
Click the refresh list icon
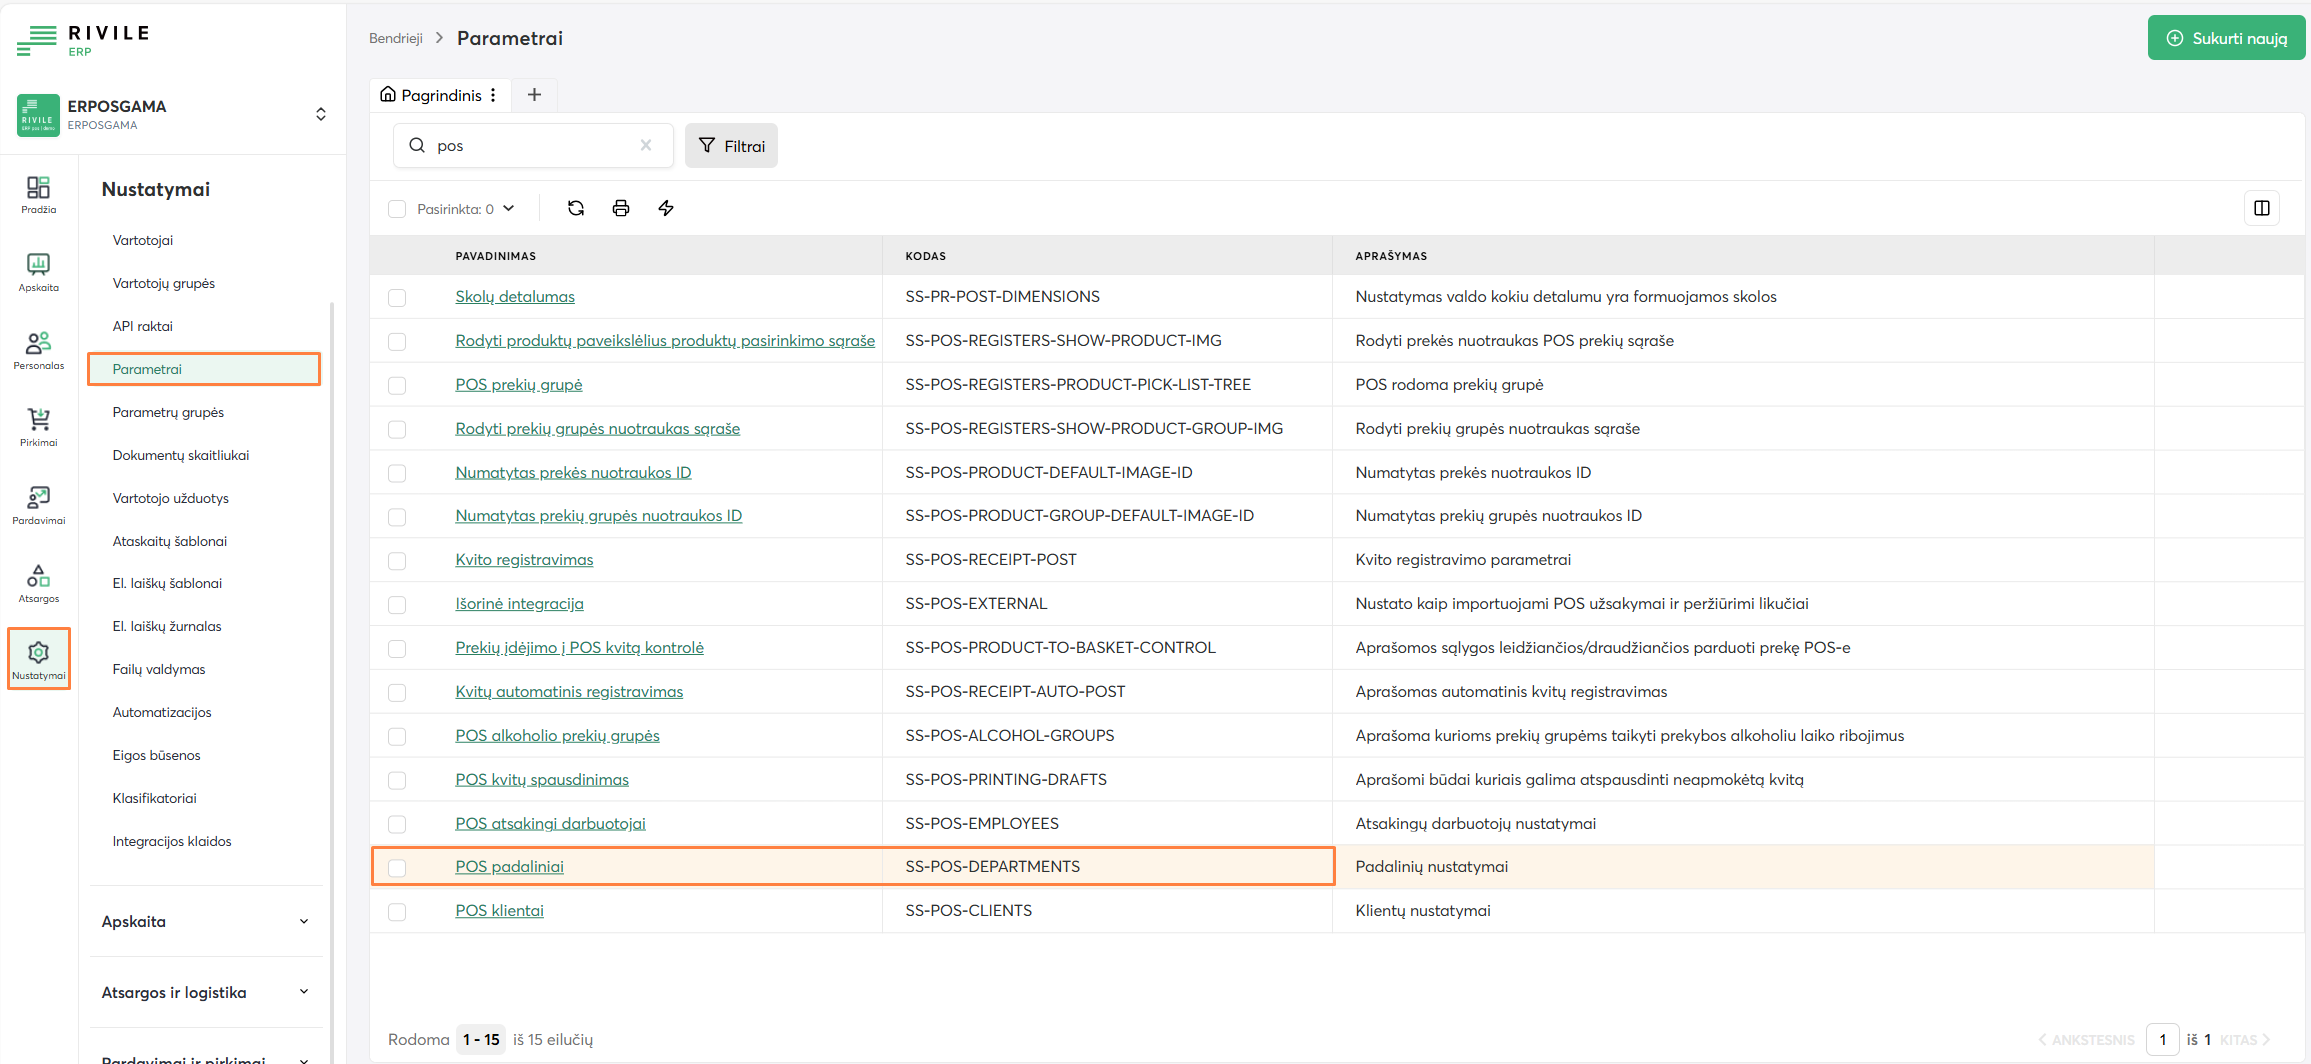click(x=576, y=208)
